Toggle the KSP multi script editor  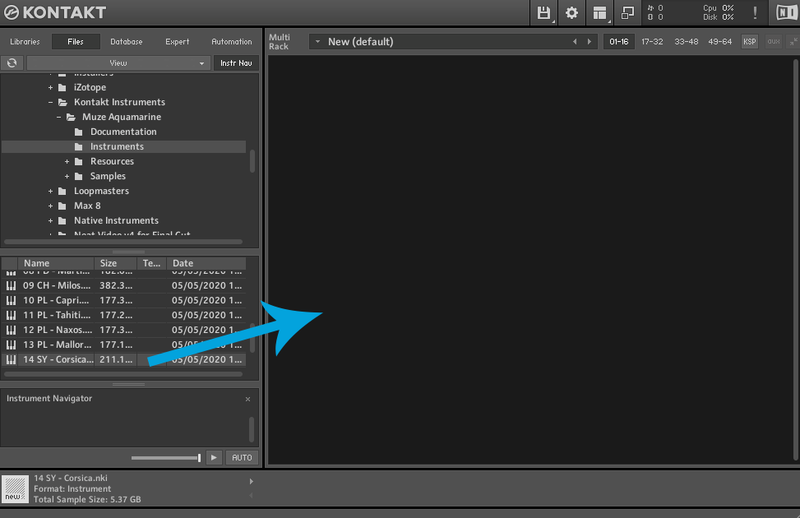[x=749, y=42]
